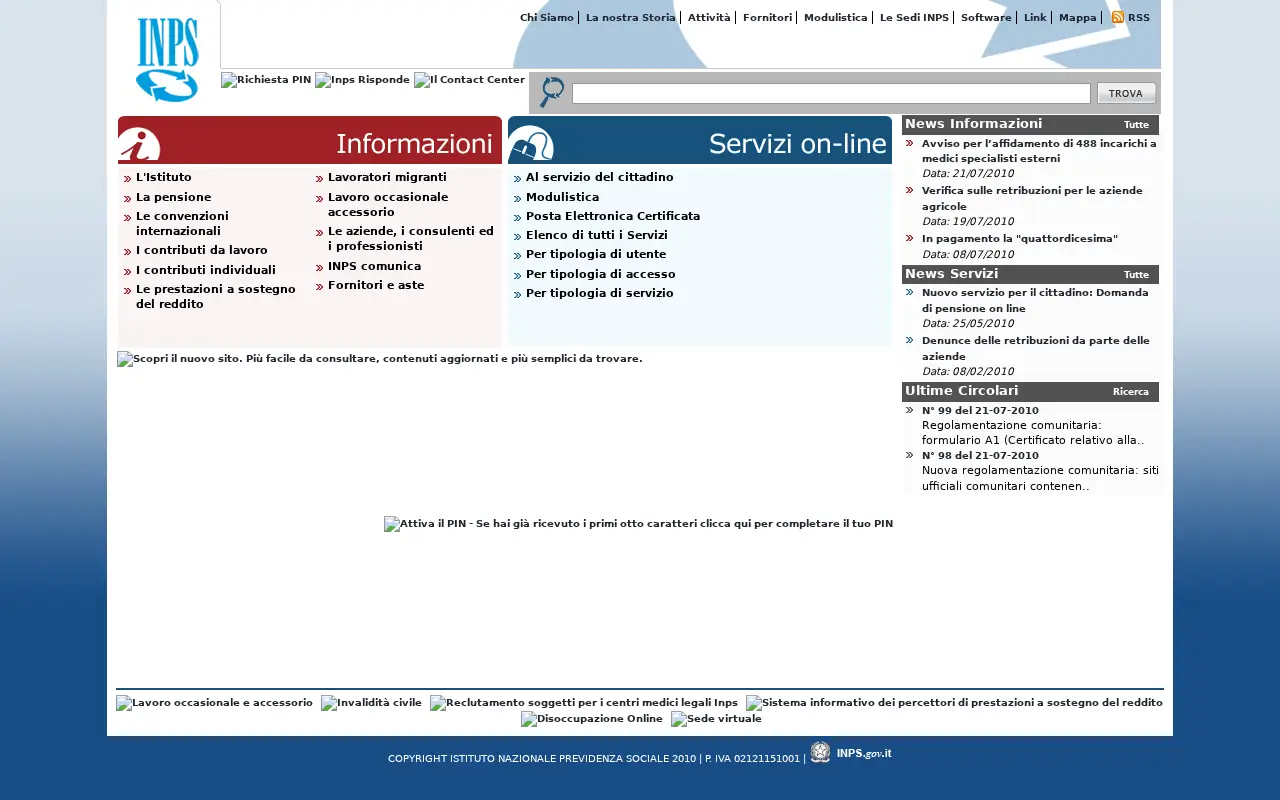1280x800 pixels.
Task: Open the INPS comunica link
Action: (374, 266)
